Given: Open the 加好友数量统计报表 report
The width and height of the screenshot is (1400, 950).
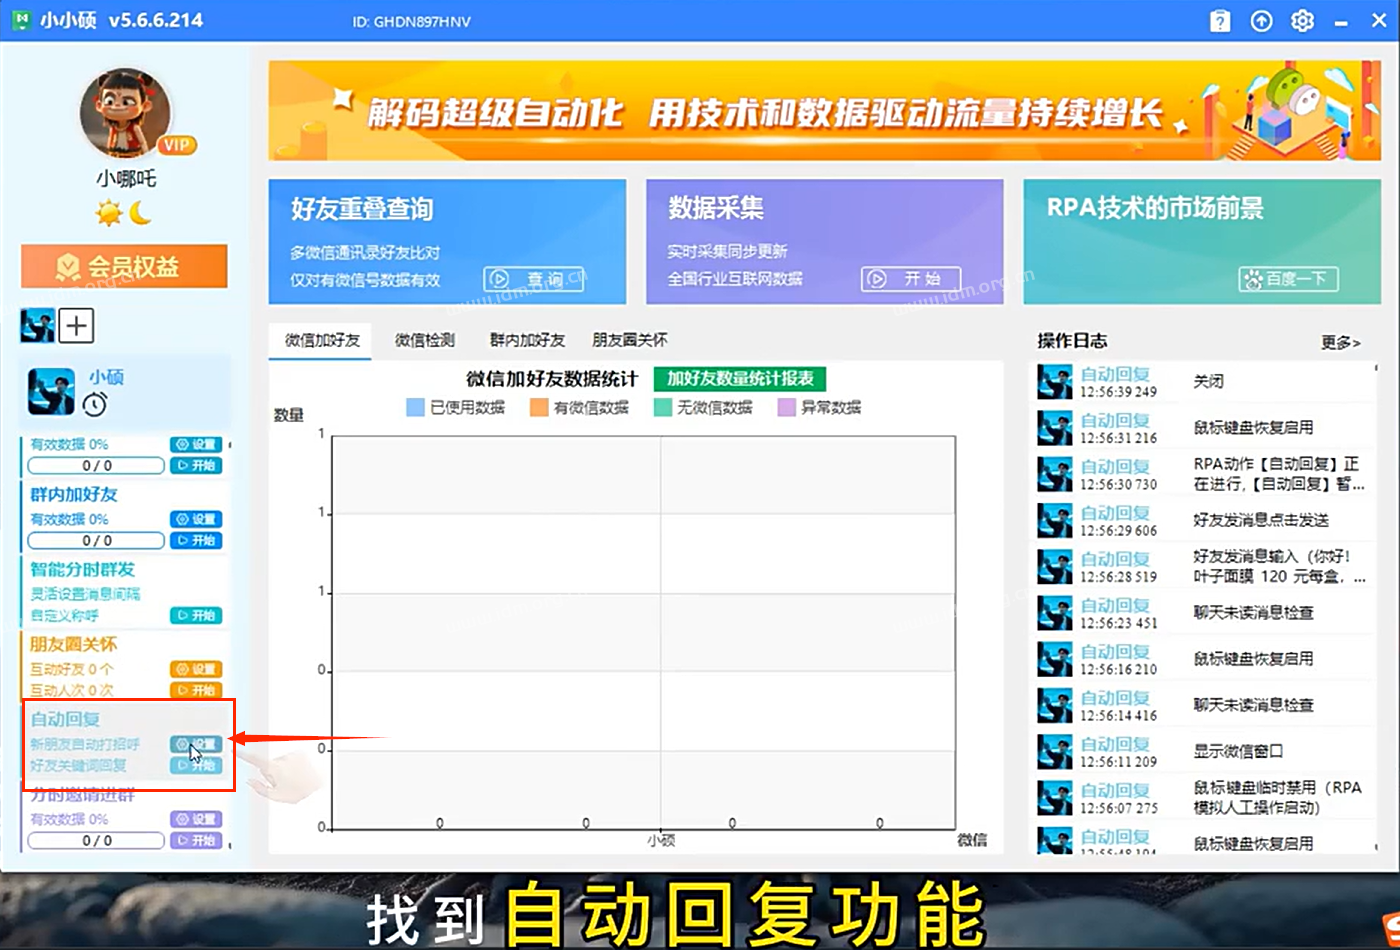Looking at the screenshot, I should (740, 379).
